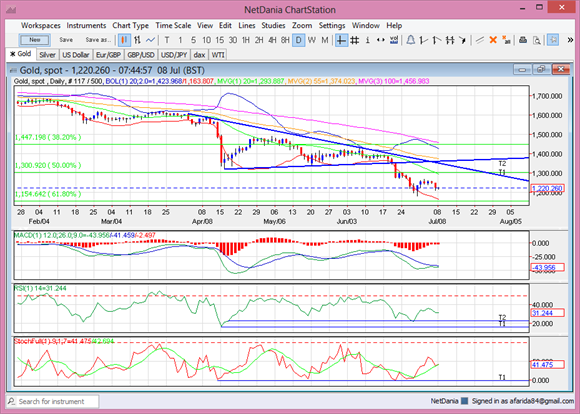This screenshot has height=414, width=580.
Task: Select the parallel lines drawing tool
Action: [x=480, y=40]
